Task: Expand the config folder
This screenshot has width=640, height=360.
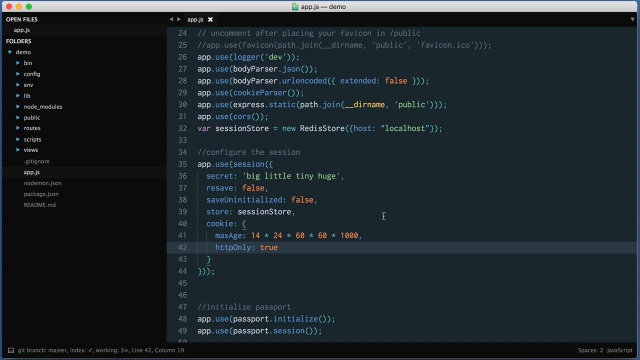Action: tap(18, 74)
